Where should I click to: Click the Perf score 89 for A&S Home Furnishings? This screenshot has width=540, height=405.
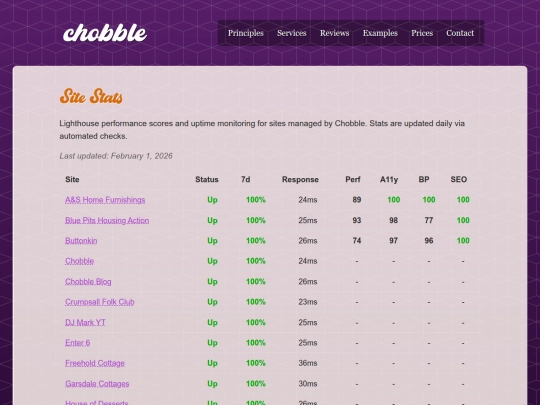coord(357,200)
